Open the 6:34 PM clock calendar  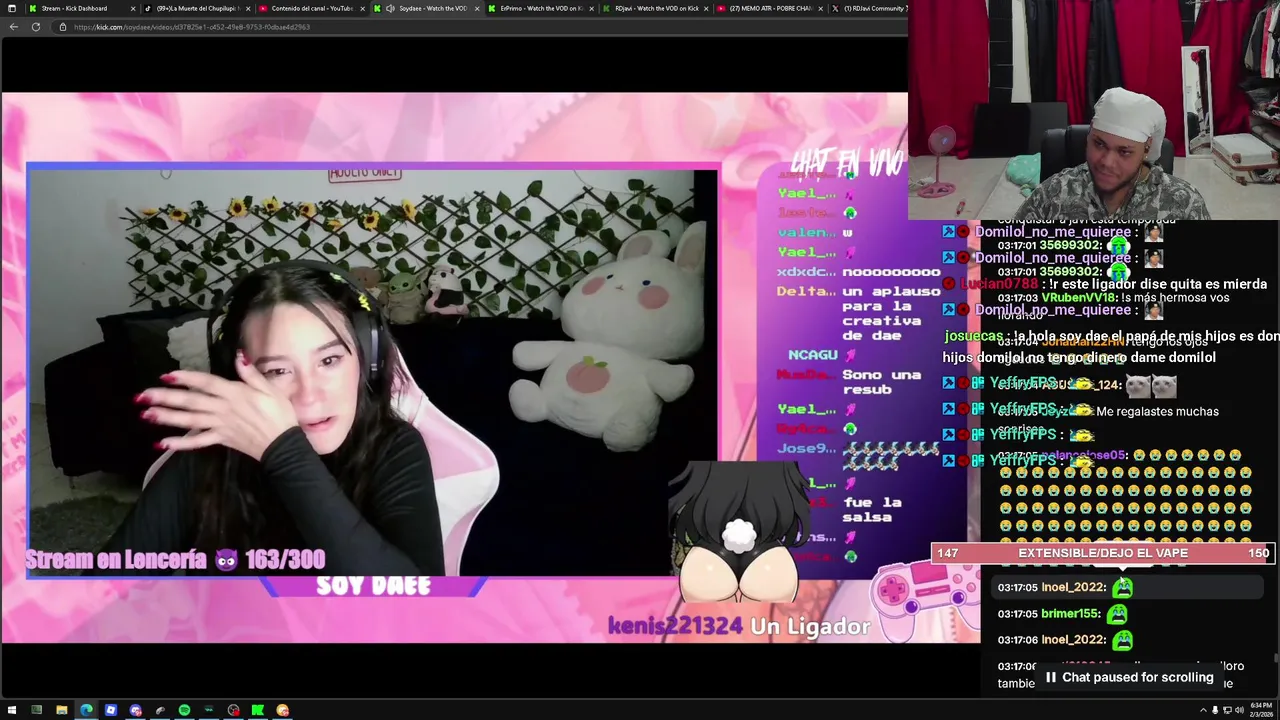coord(1261,710)
